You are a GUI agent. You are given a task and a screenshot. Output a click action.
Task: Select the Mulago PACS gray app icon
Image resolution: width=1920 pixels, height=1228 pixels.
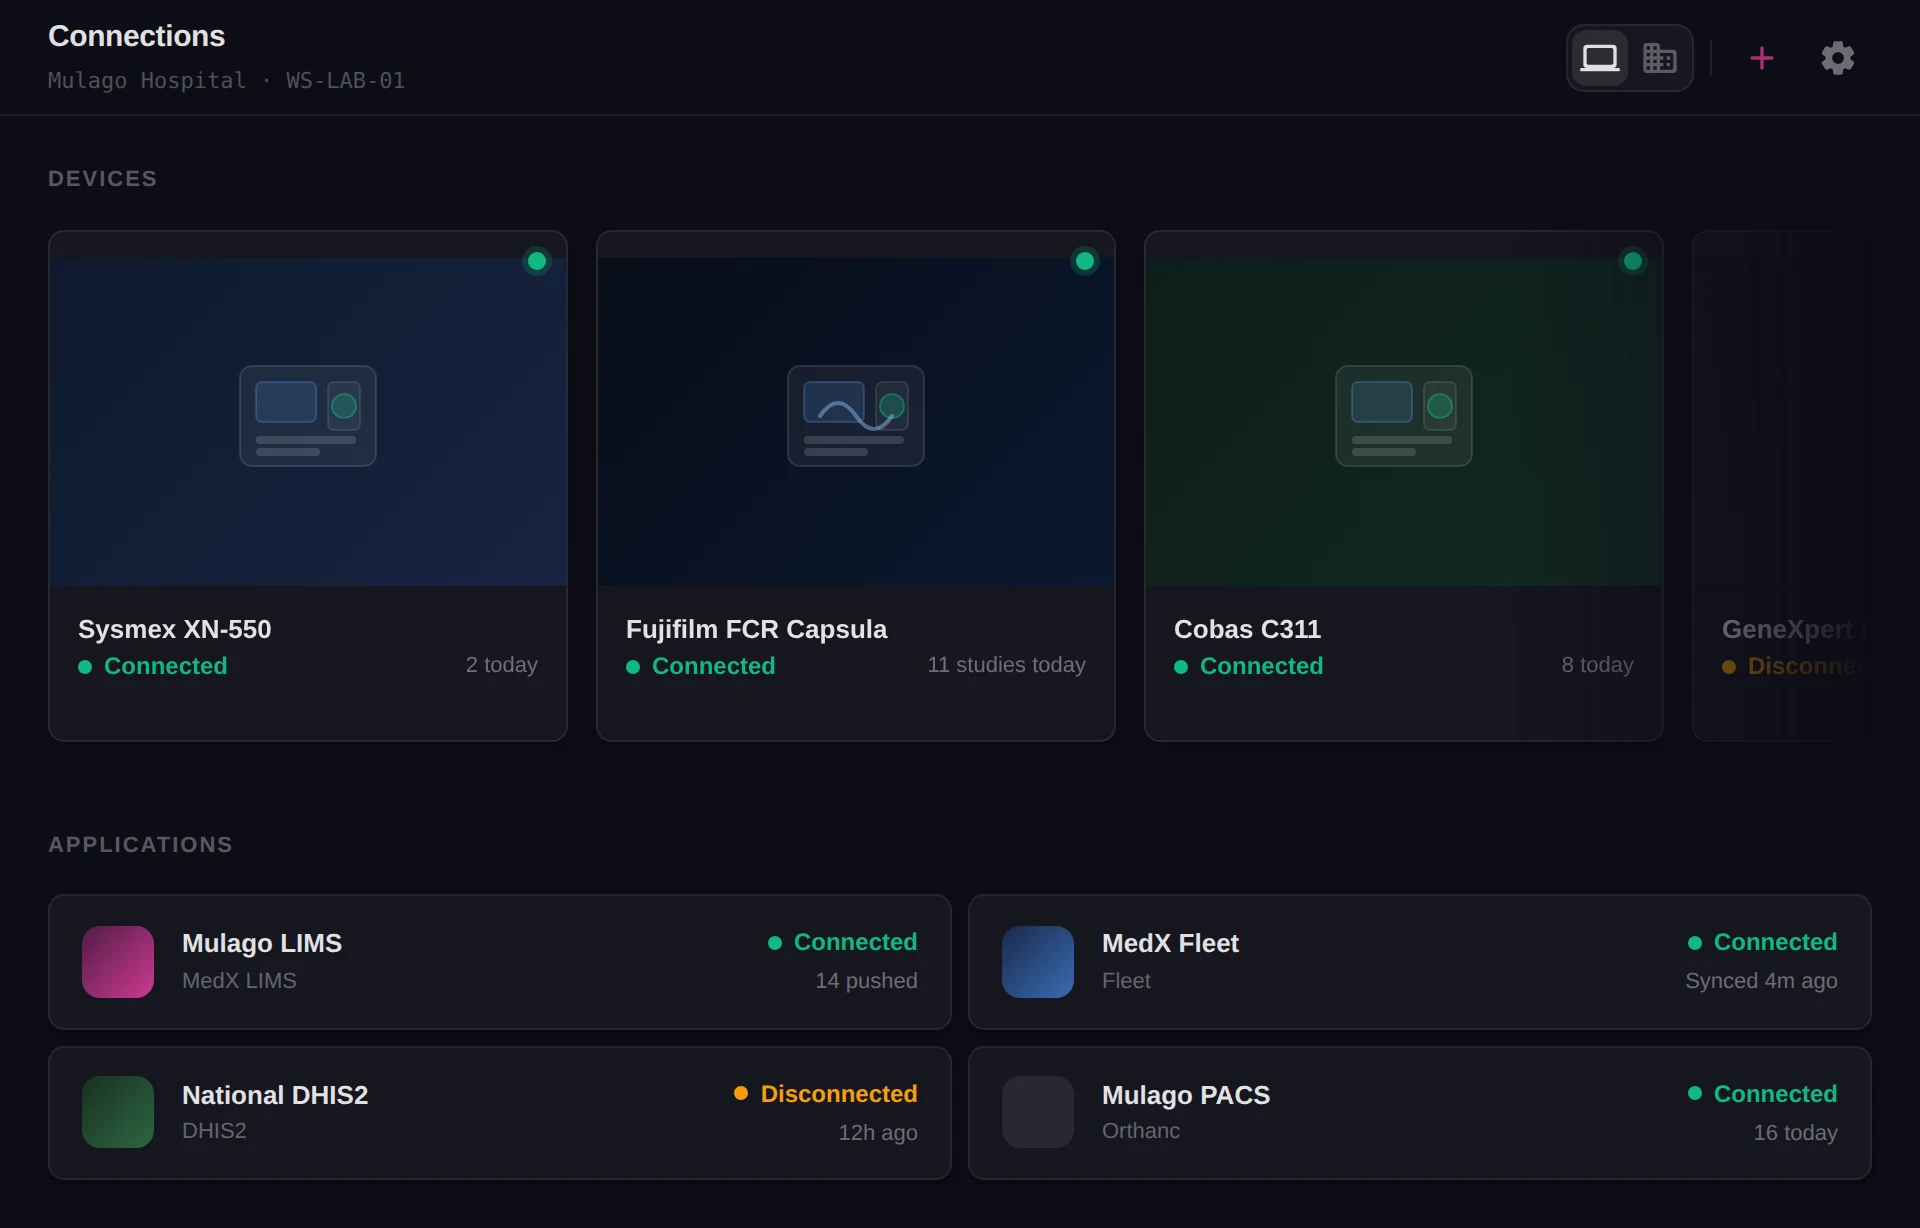[1038, 1112]
